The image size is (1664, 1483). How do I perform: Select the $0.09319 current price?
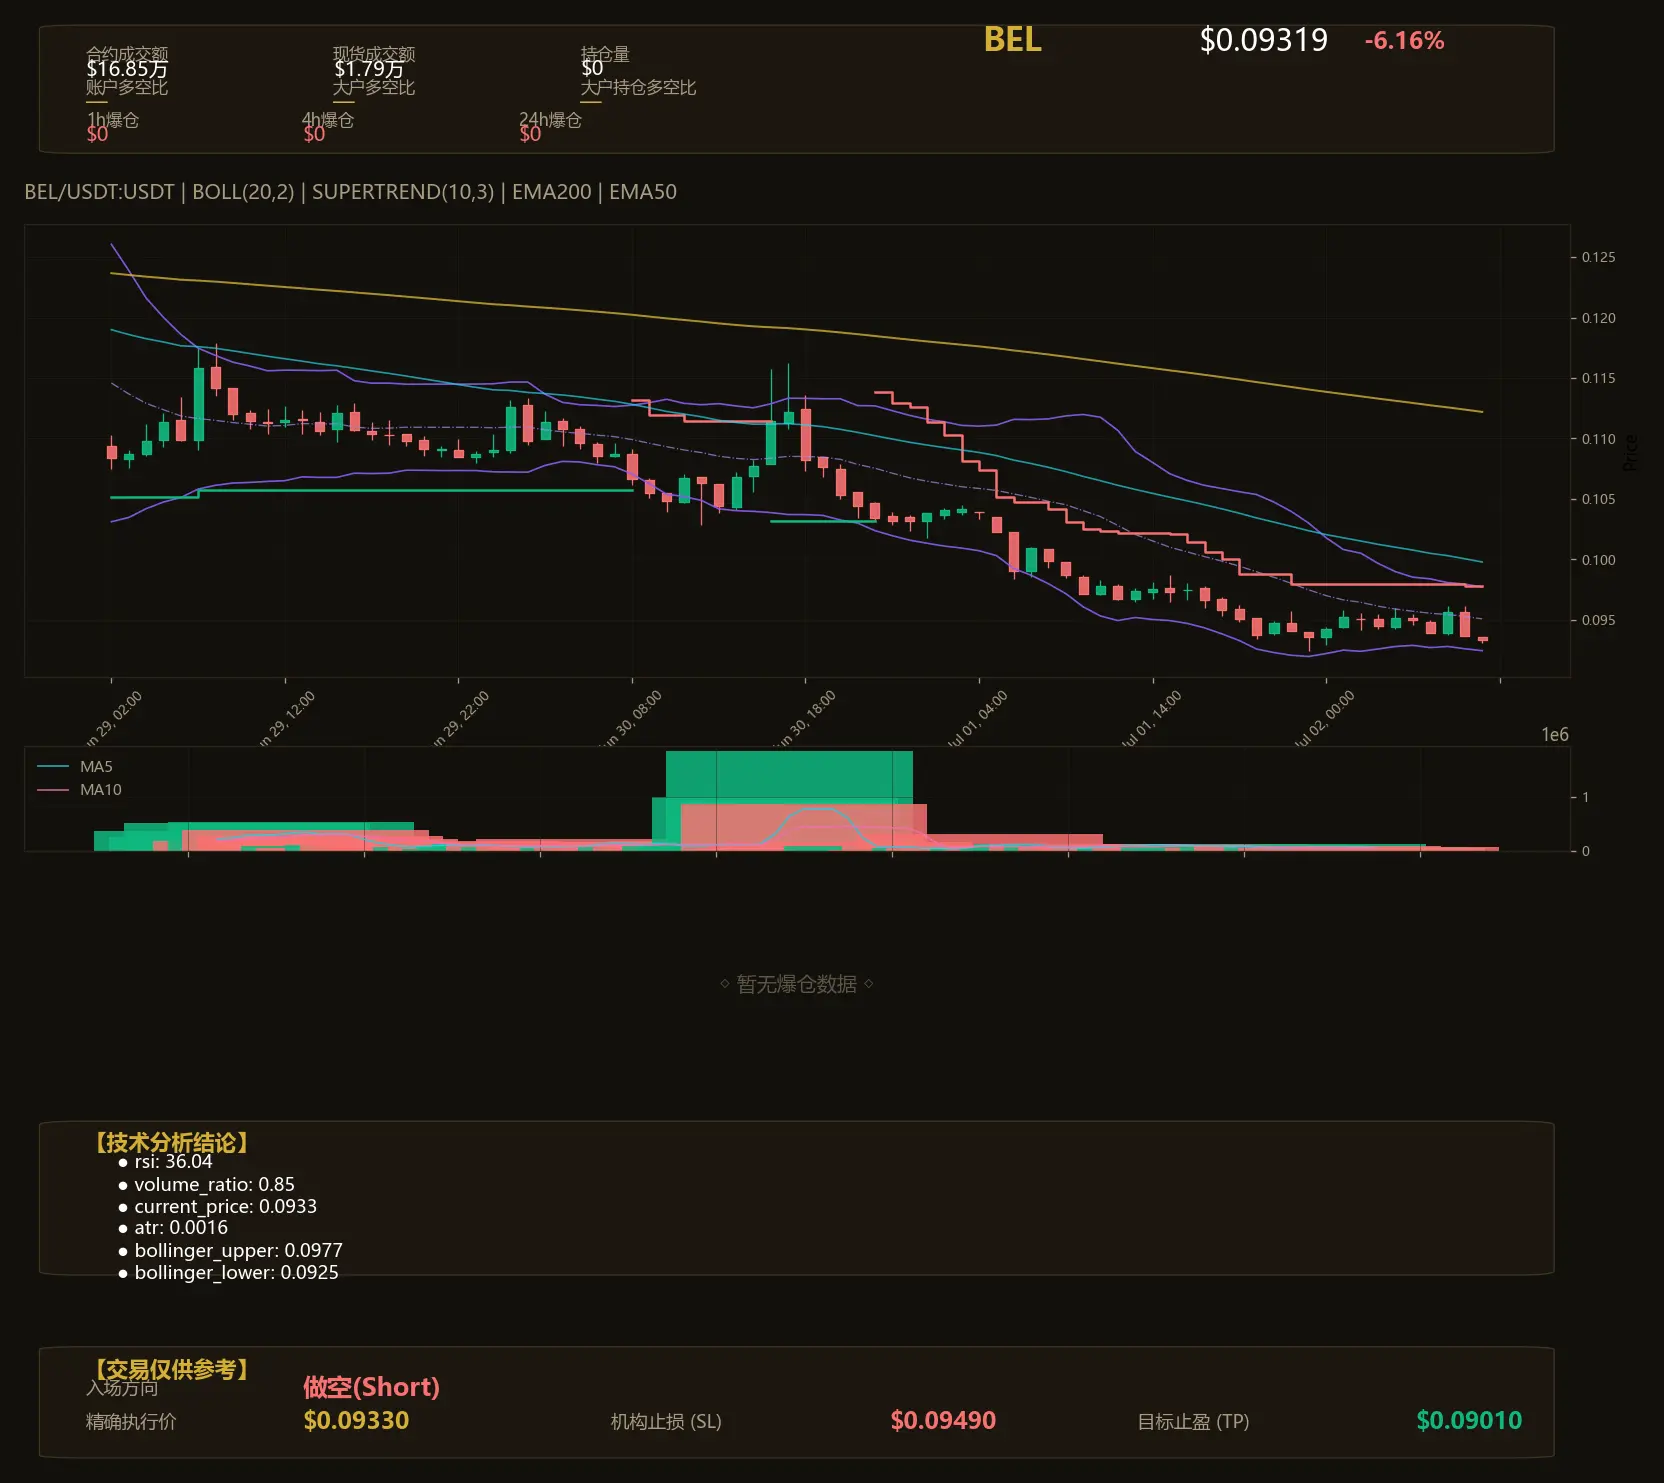pos(1263,40)
